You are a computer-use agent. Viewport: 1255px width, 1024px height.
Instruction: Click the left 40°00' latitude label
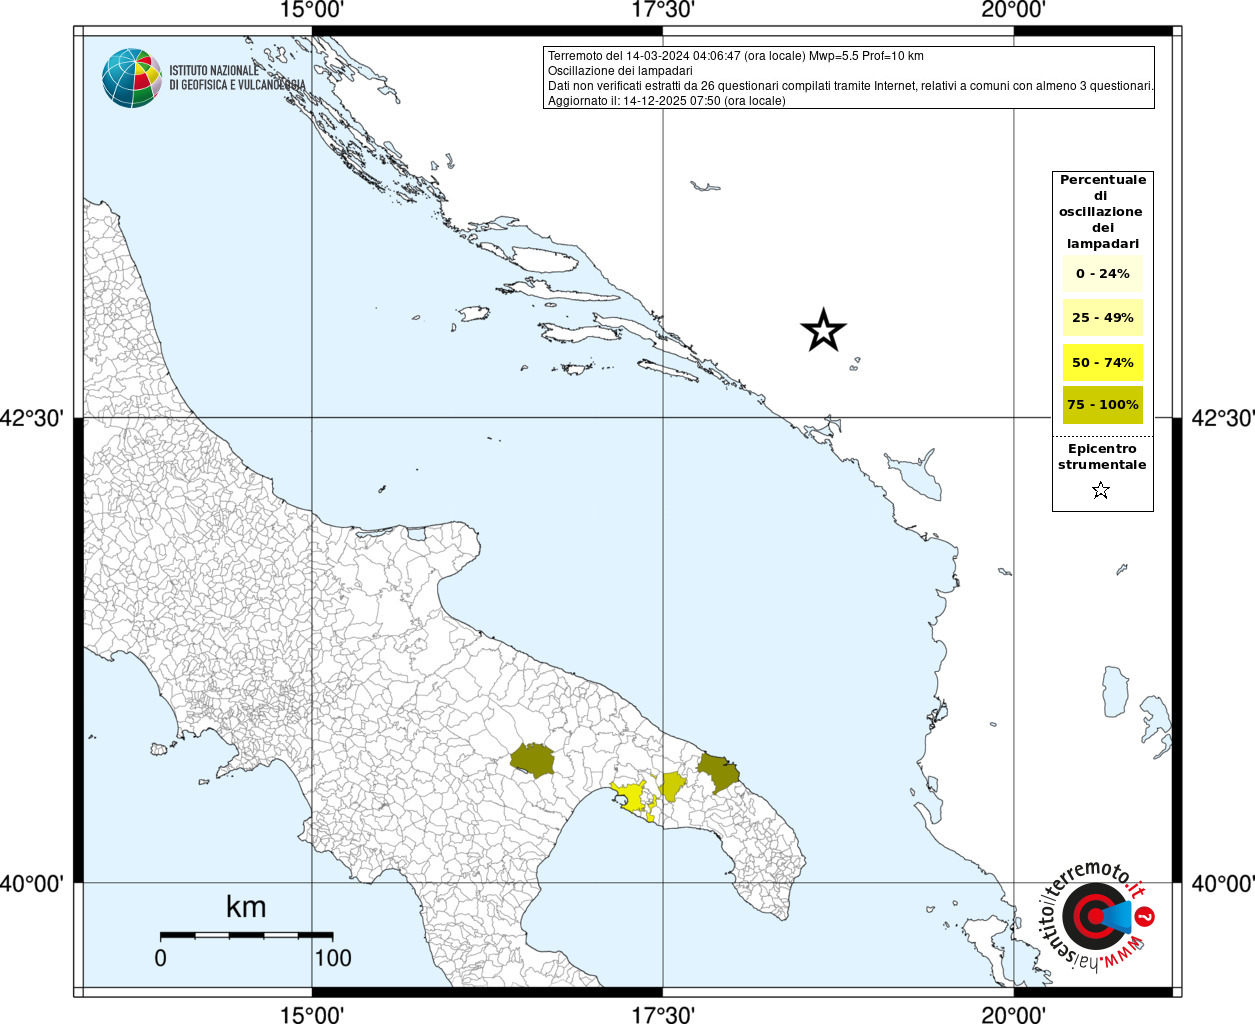click(x=32, y=883)
